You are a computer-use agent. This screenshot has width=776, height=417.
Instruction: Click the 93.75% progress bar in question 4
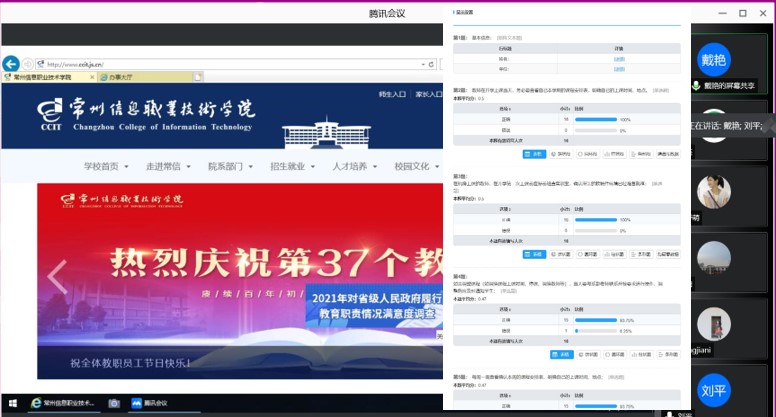coord(596,320)
